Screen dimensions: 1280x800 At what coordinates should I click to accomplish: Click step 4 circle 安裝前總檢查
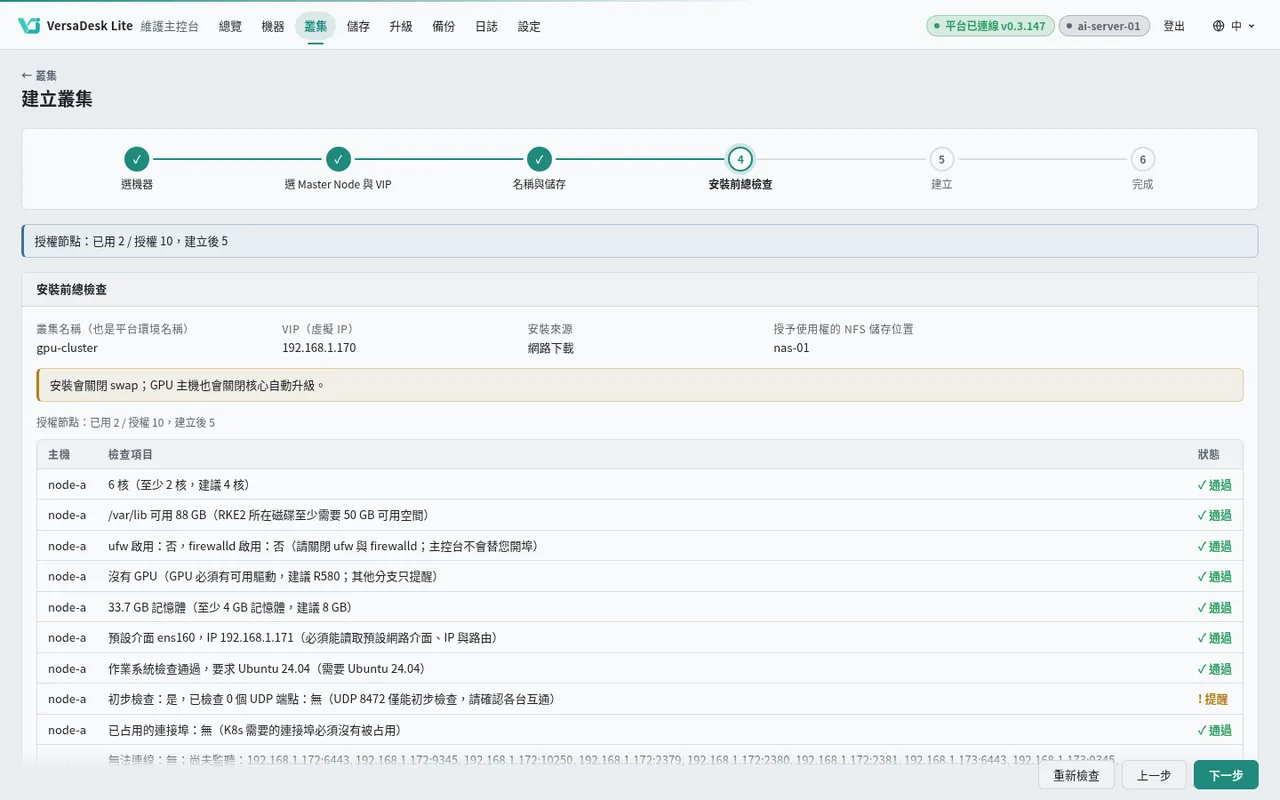[x=740, y=159]
